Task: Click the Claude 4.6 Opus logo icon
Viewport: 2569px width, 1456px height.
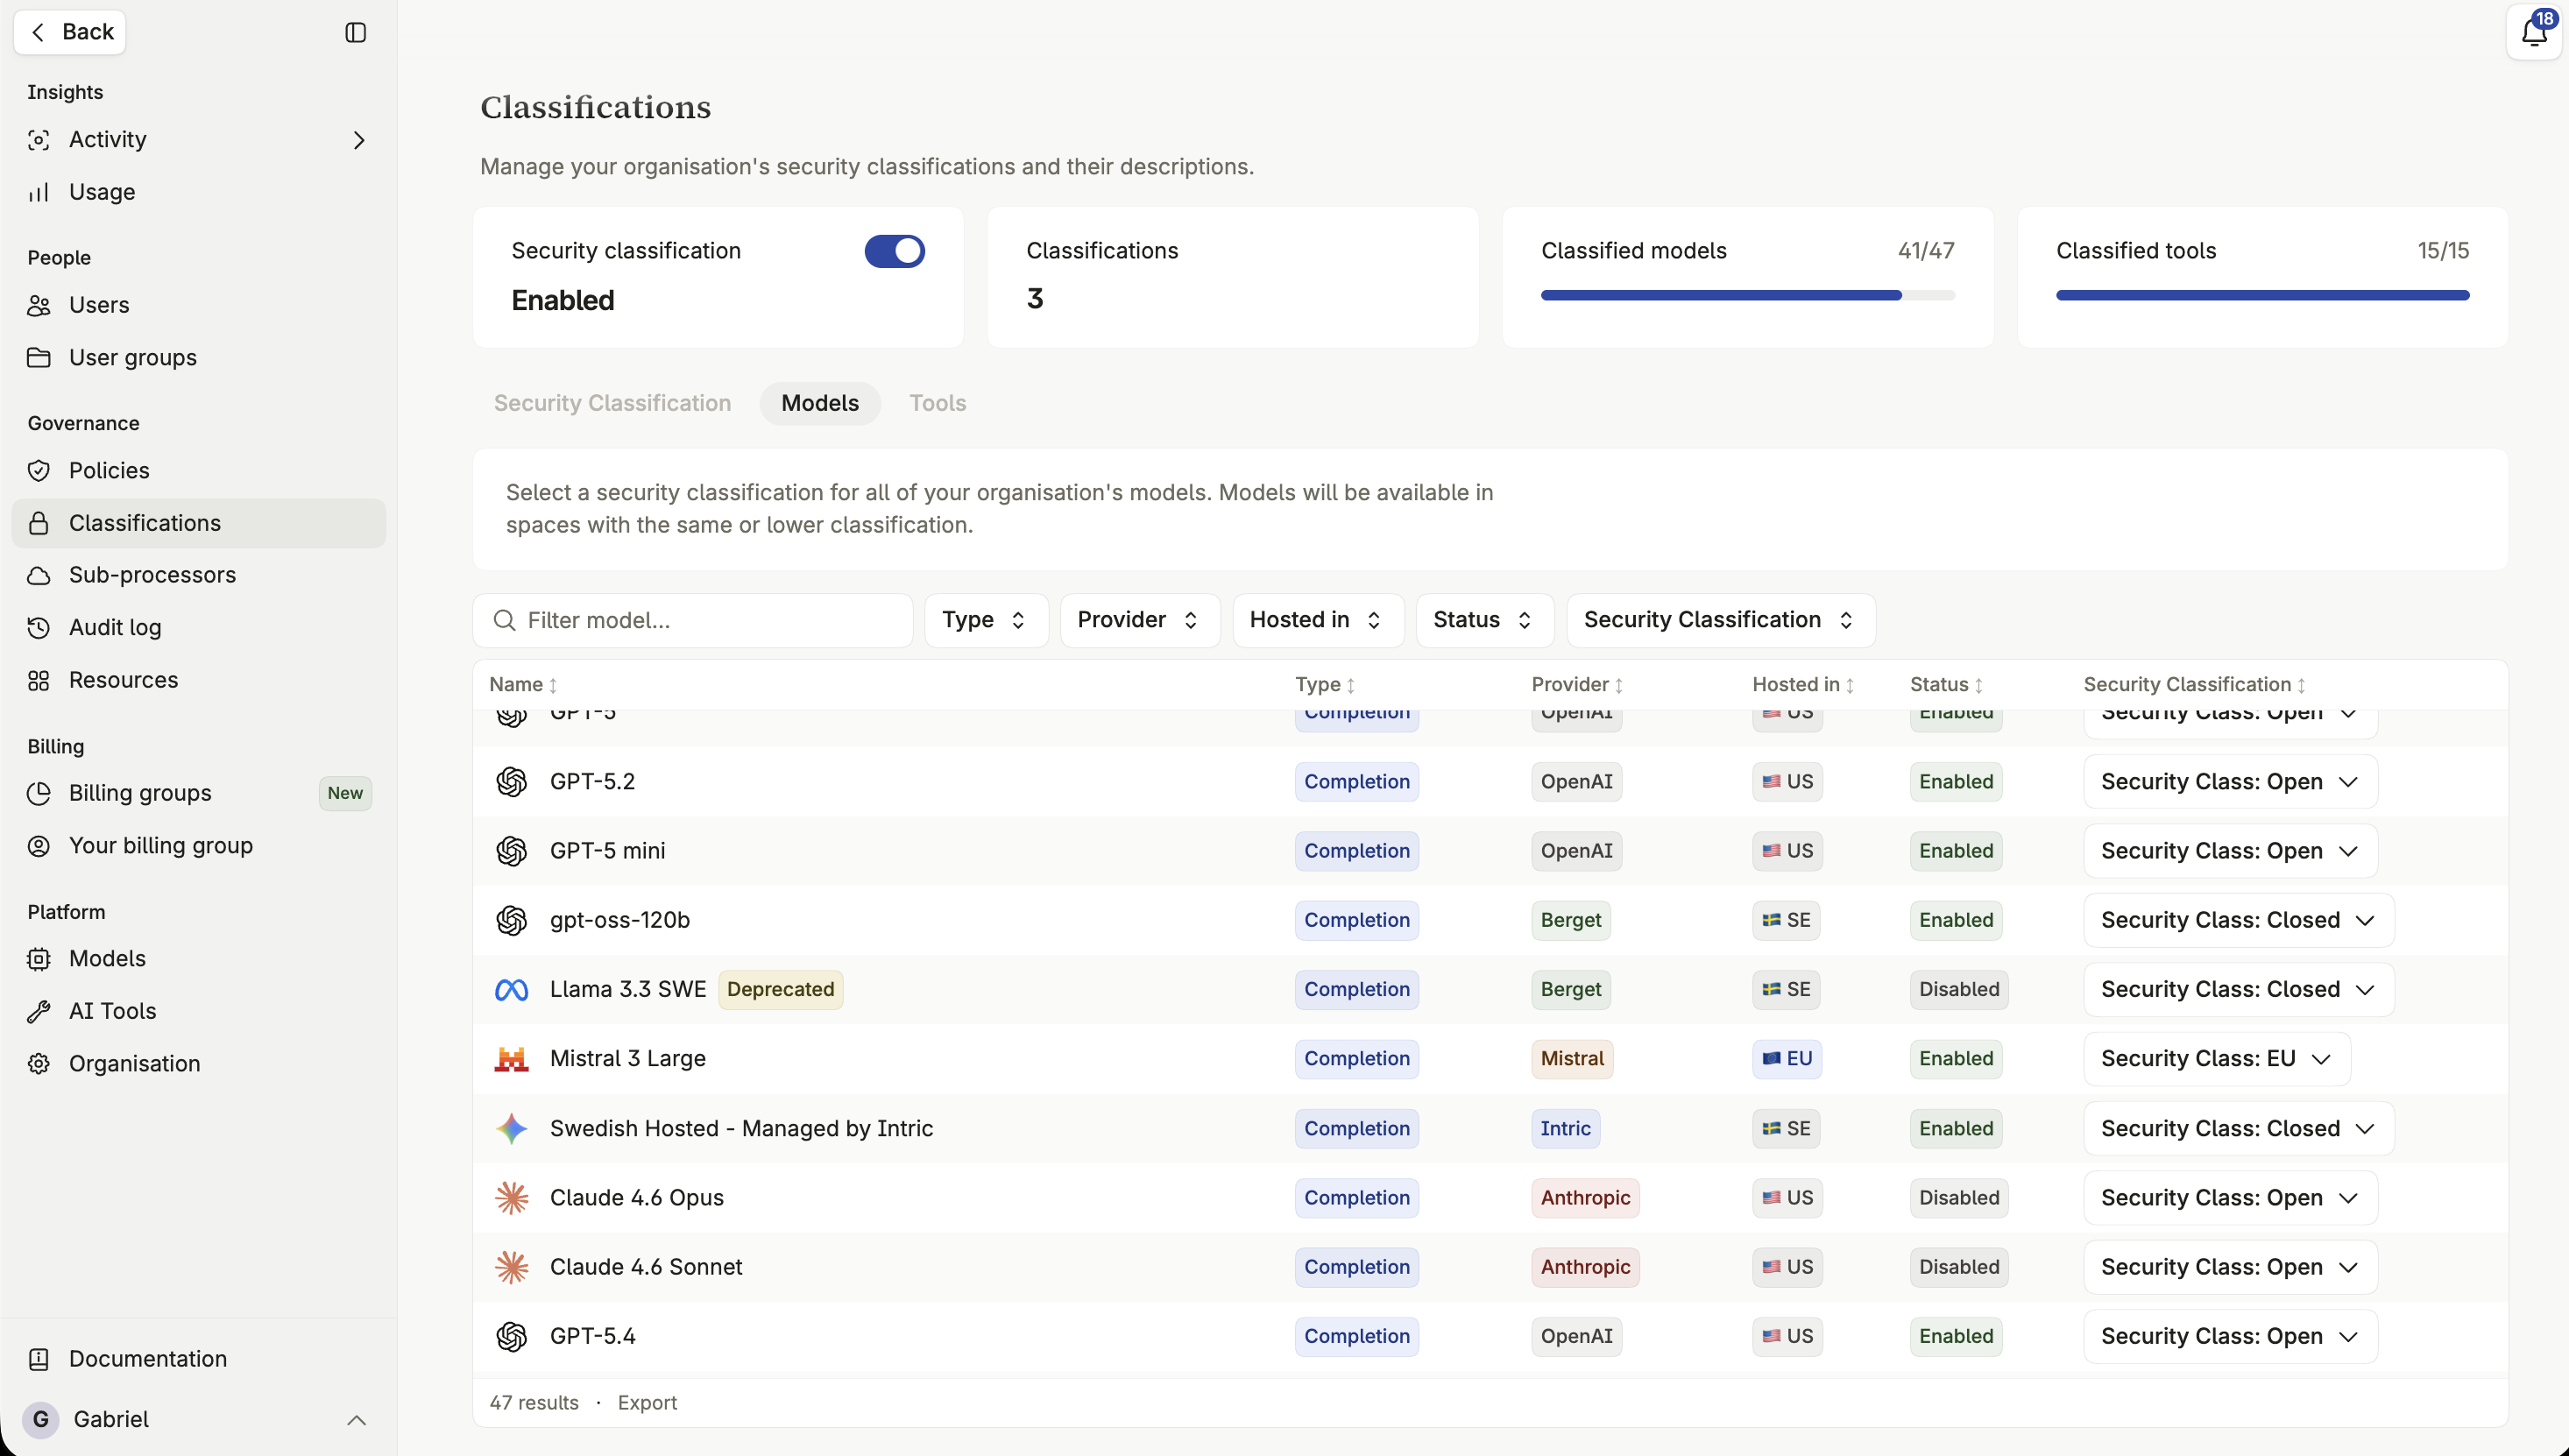Action: tap(511, 1198)
